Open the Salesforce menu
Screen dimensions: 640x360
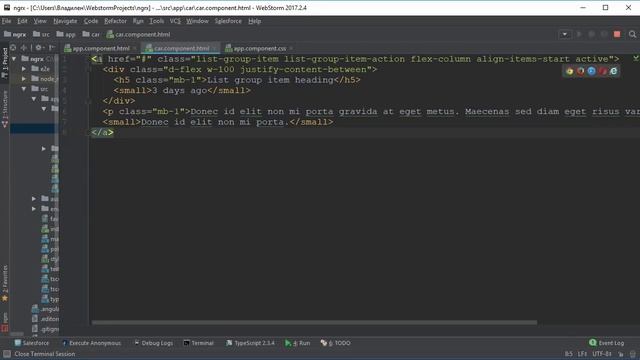point(228,21)
